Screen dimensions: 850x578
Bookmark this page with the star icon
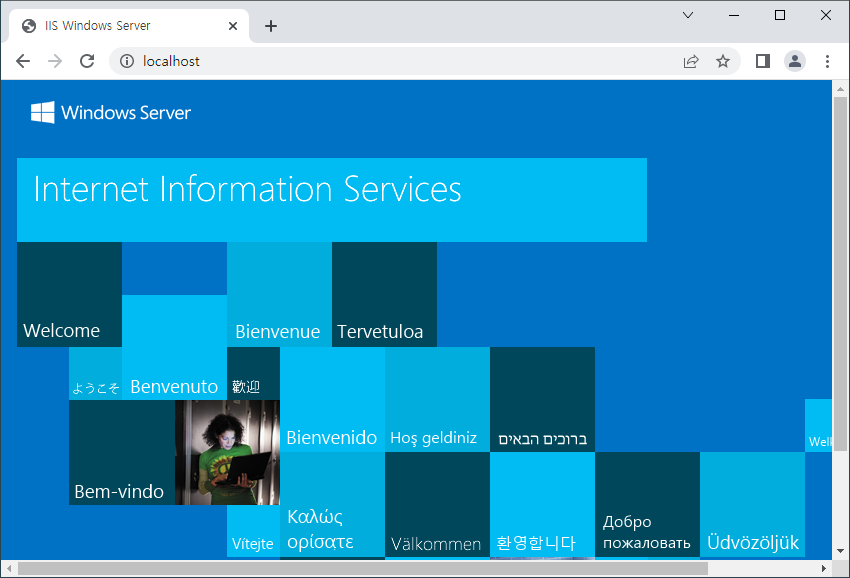[723, 61]
